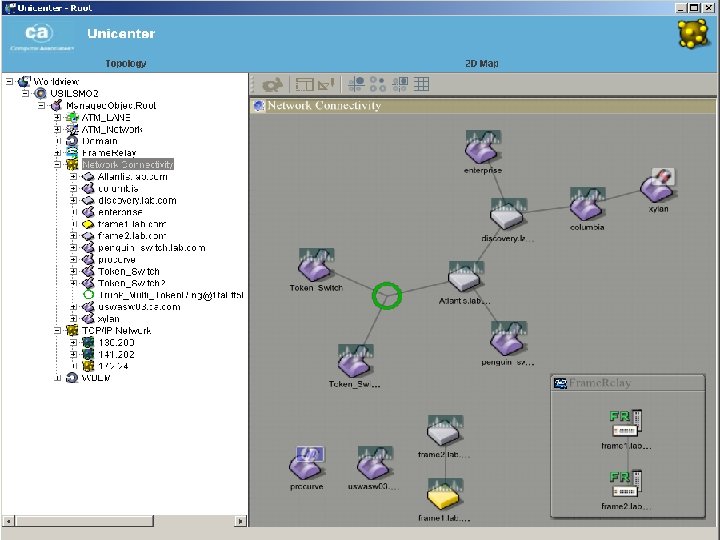Select the yellow frame1.lab... node on main map
Viewport: 720px width, 540px height.
(444, 495)
